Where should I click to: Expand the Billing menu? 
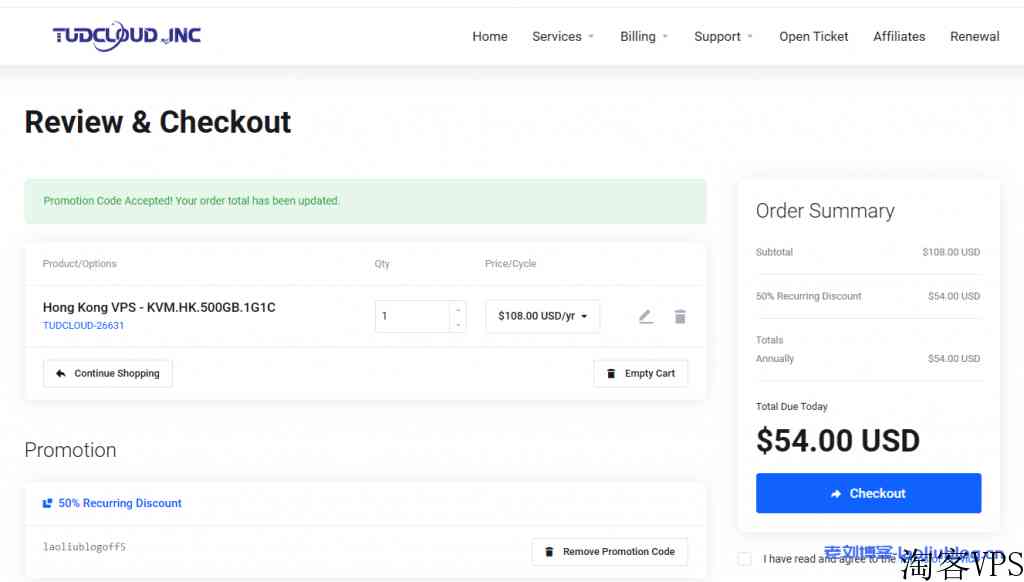pyautogui.click(x=644, y=37)
